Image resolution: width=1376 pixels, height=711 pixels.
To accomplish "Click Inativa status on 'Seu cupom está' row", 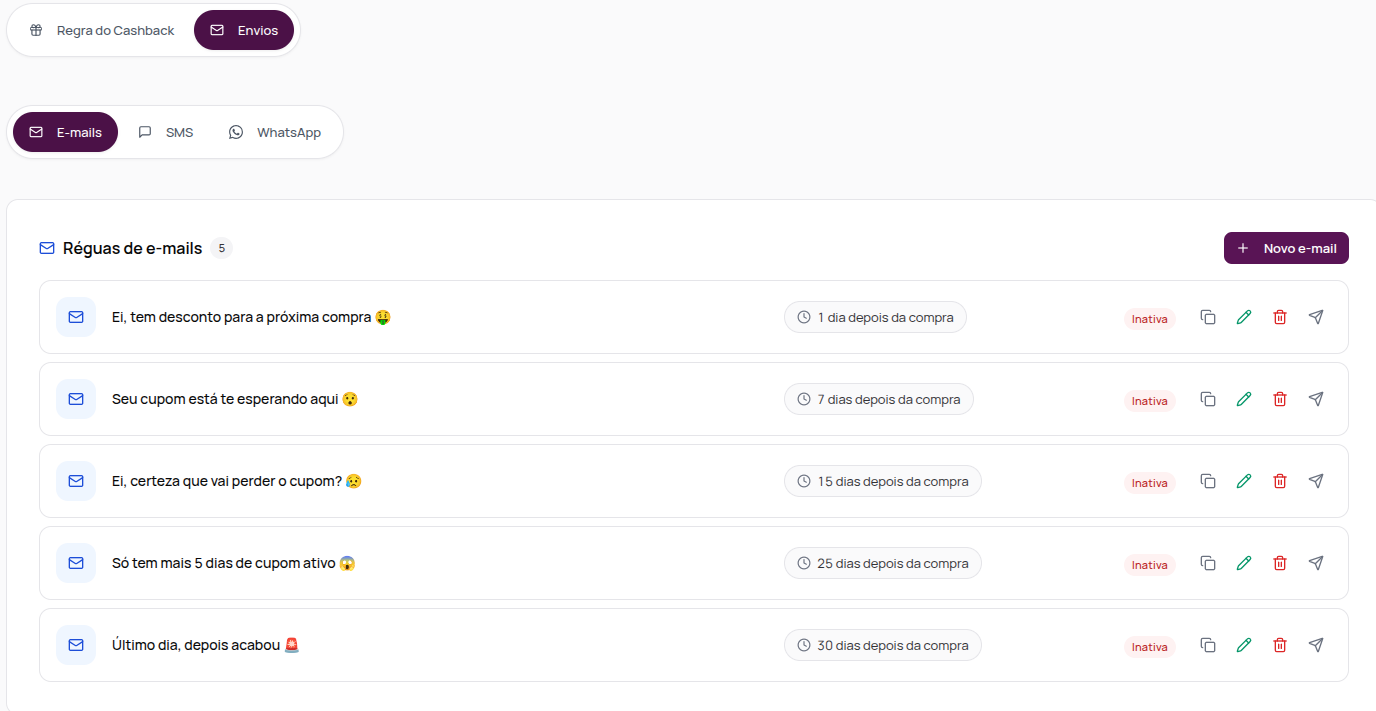I will 1150,401.
